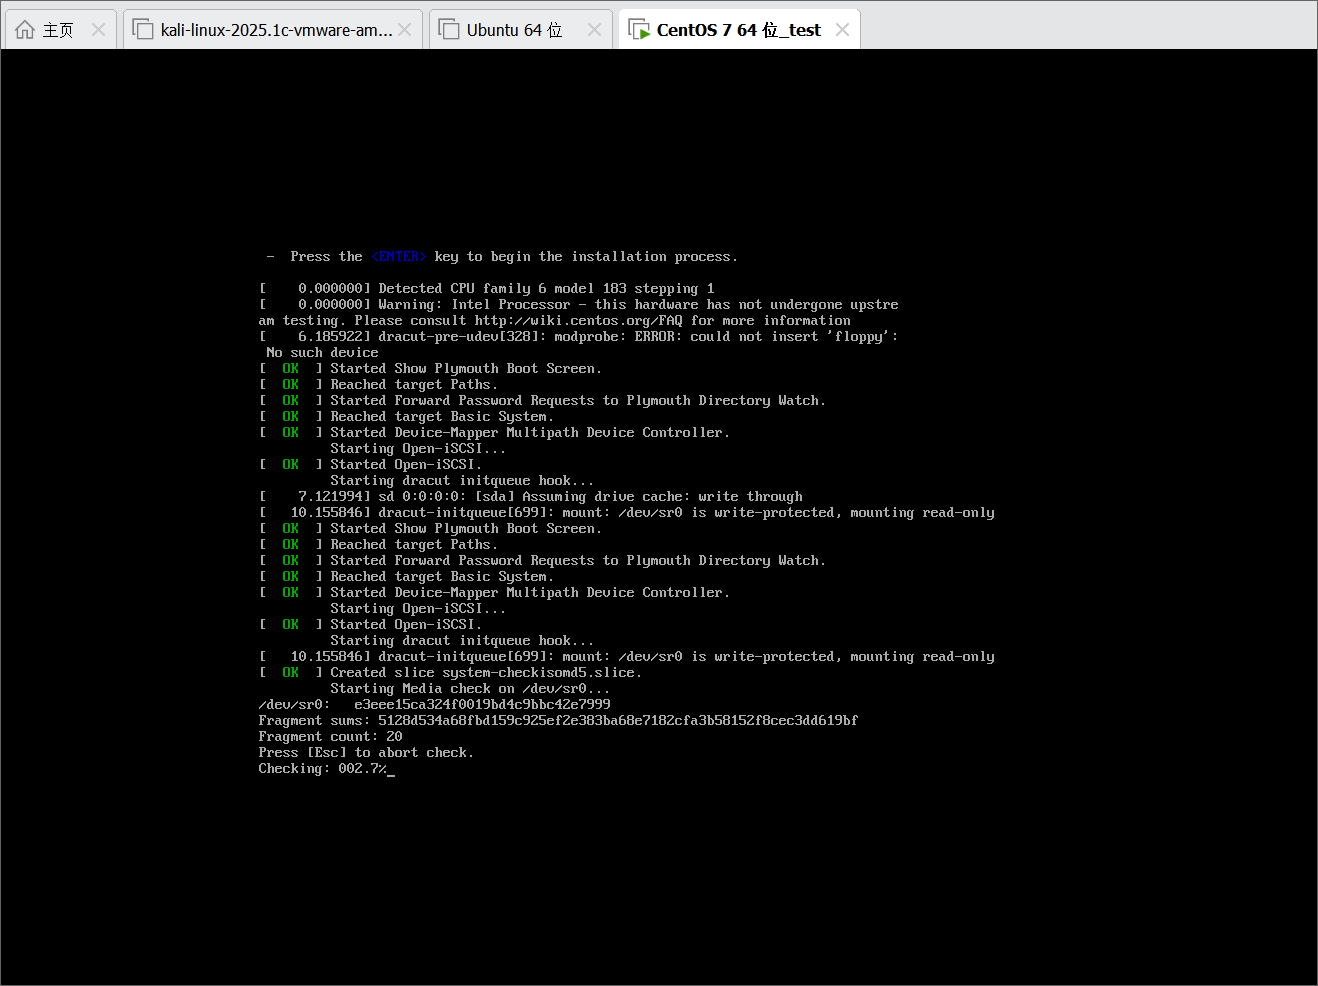Click 'Created slice system-checkisomd5.slice' line
The height and width of the screenshot is (986, 1318).
485,673
